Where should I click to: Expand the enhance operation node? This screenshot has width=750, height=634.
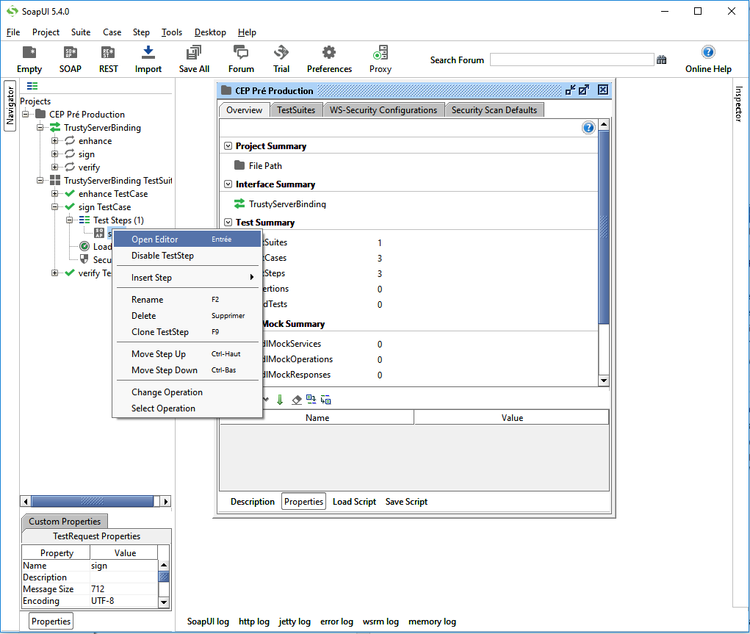[55, 141]
